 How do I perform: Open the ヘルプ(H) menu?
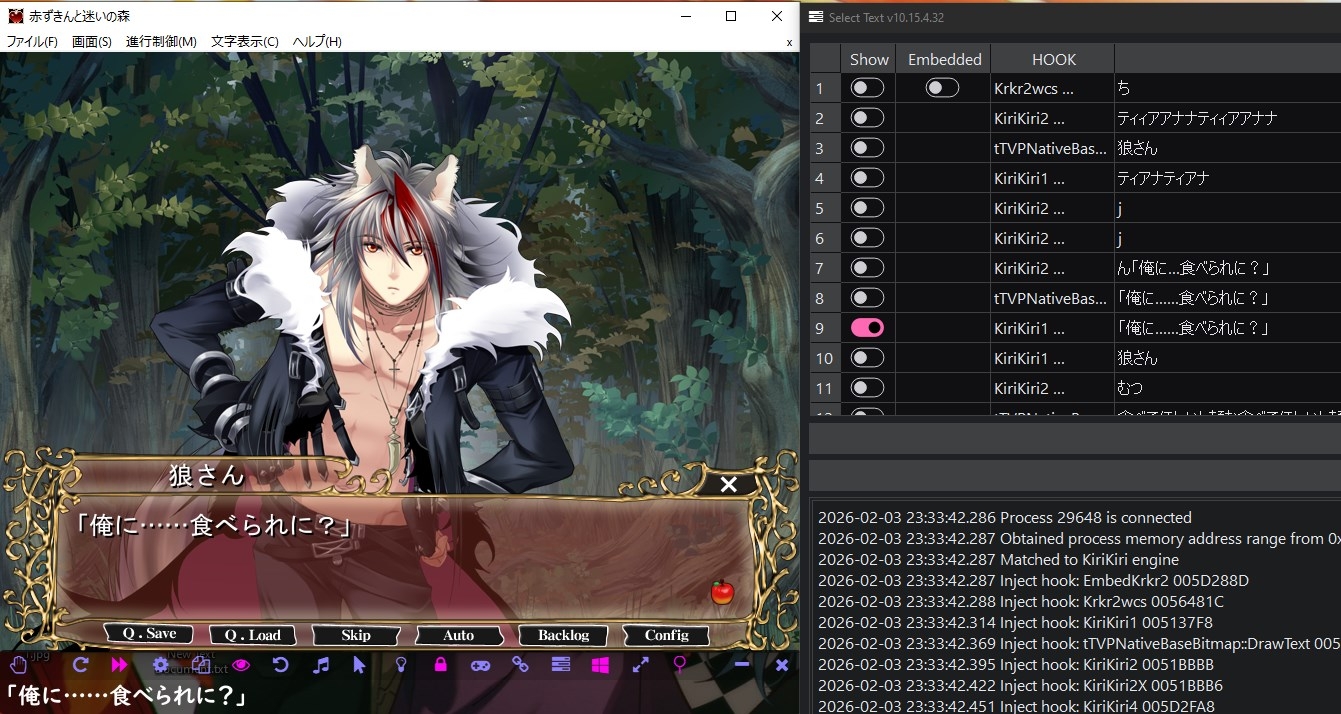[317, 42]
